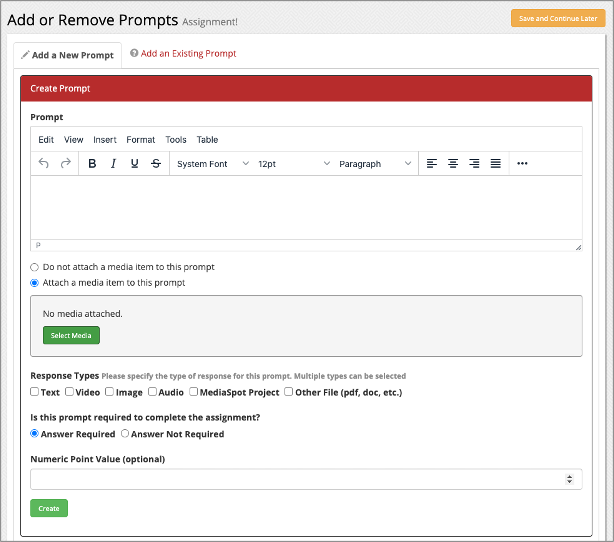Apply strikethrough formatting

(155, 164)
